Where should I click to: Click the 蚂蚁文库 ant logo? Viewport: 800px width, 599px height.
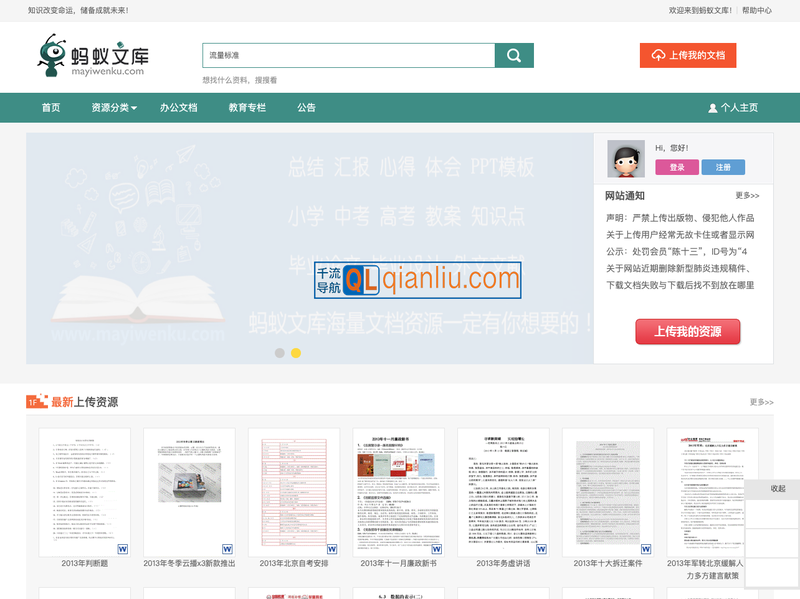click(x=91, y=56)
